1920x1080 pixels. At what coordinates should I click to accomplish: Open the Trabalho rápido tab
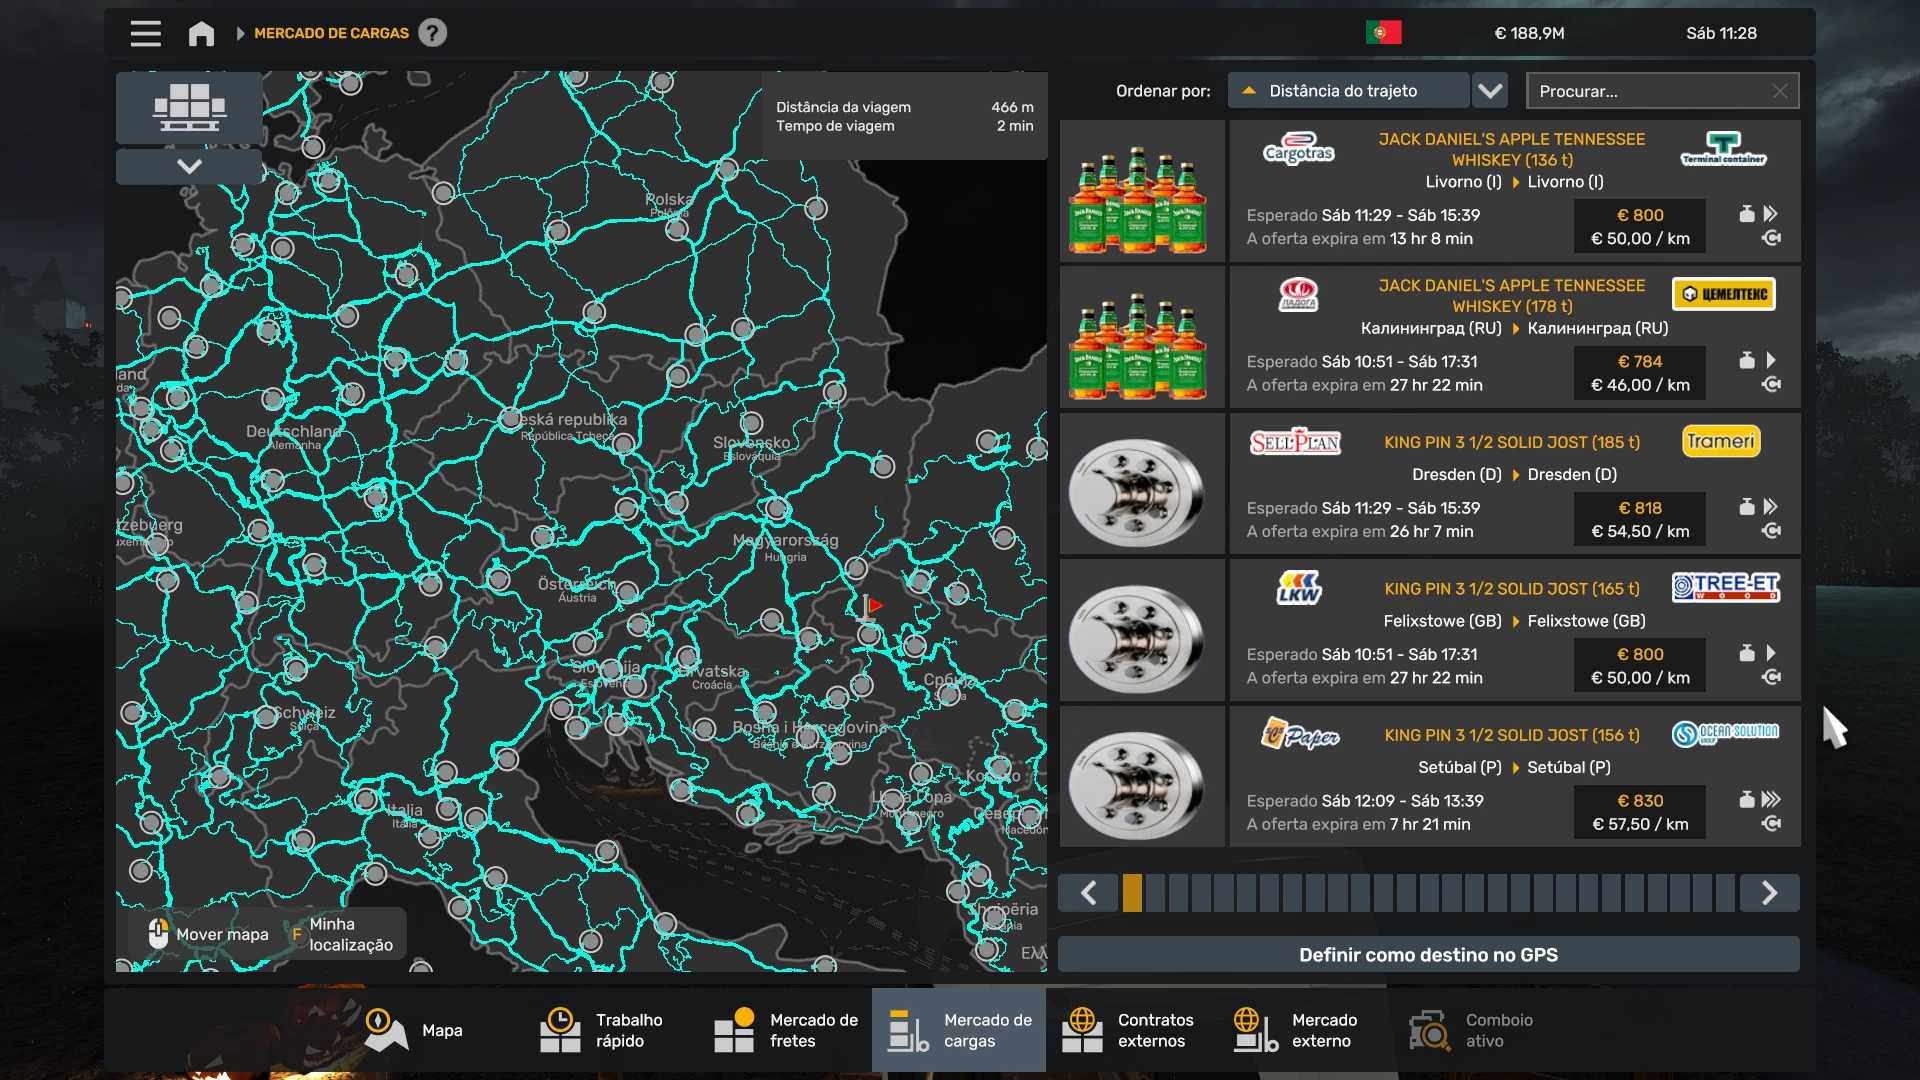click(x=602, y=1030)
